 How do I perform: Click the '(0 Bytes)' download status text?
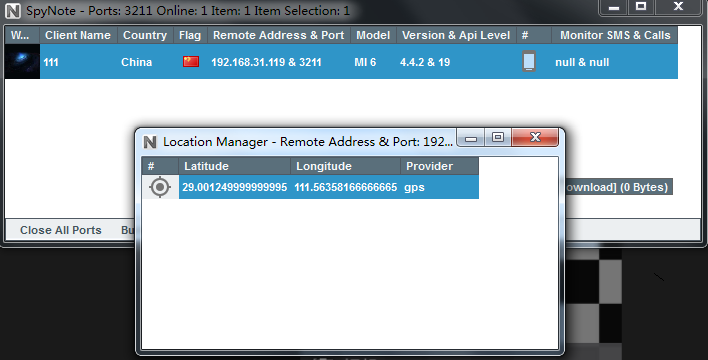[x=644, y=187]
